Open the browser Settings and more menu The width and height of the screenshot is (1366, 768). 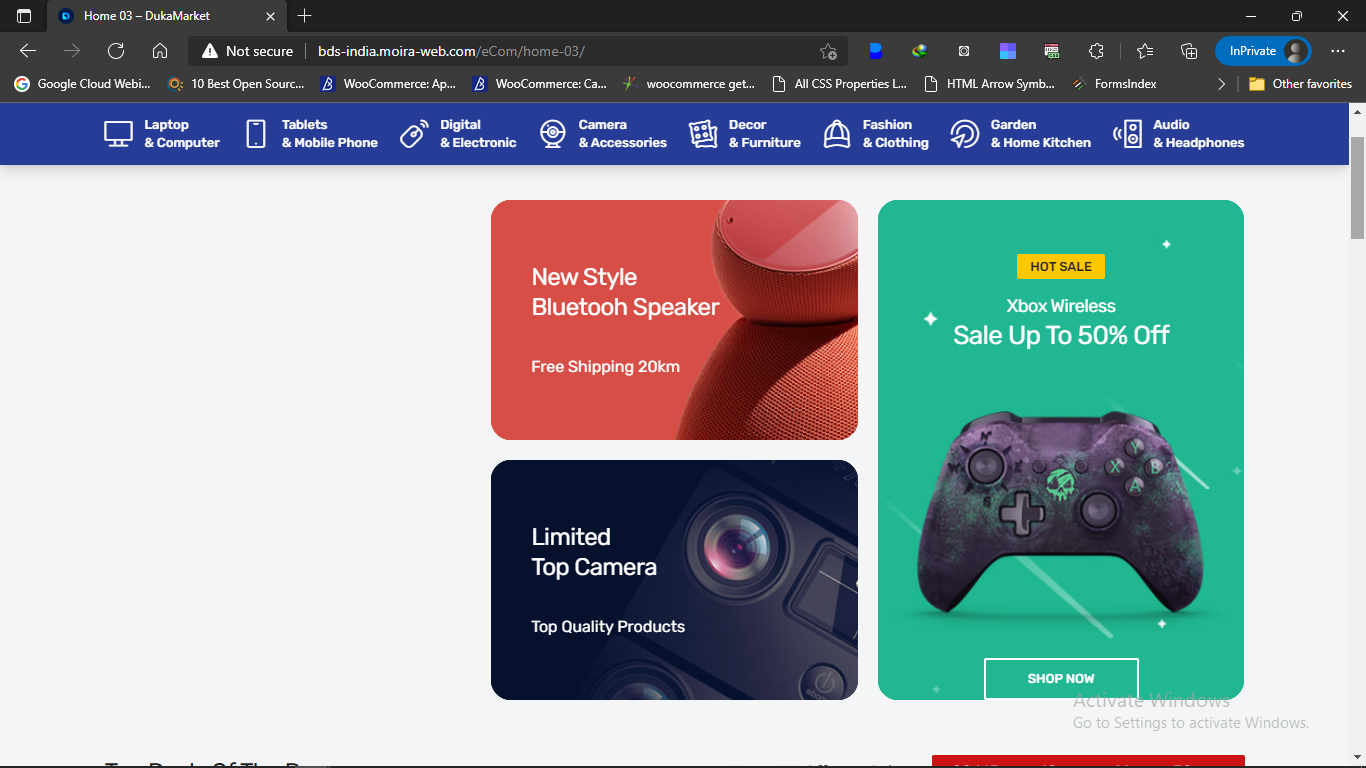pyautogui.click(x=1338, y=51)
